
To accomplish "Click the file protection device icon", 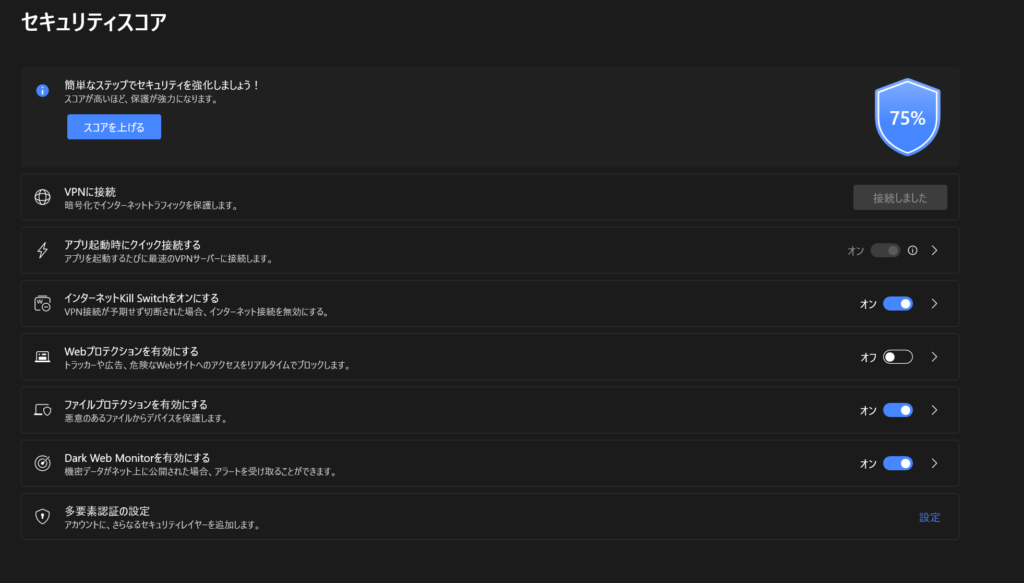I will coord(42,410).
